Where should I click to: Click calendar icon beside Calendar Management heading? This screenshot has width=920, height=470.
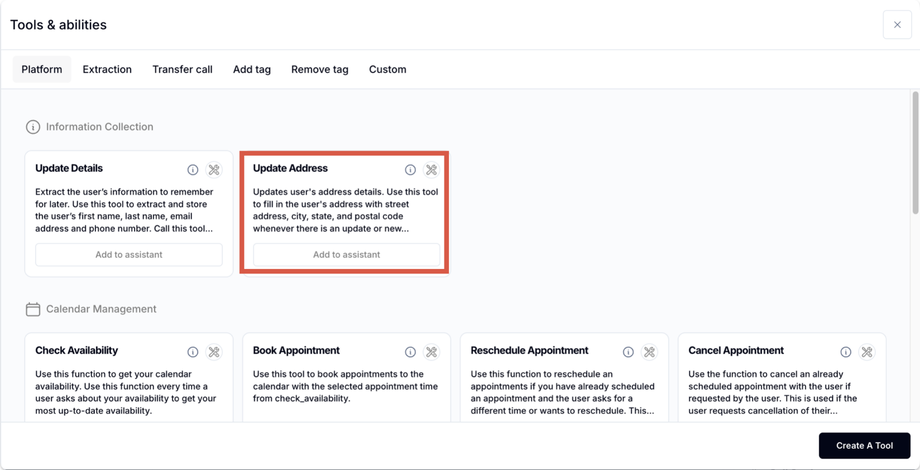[x=33, y=309]
